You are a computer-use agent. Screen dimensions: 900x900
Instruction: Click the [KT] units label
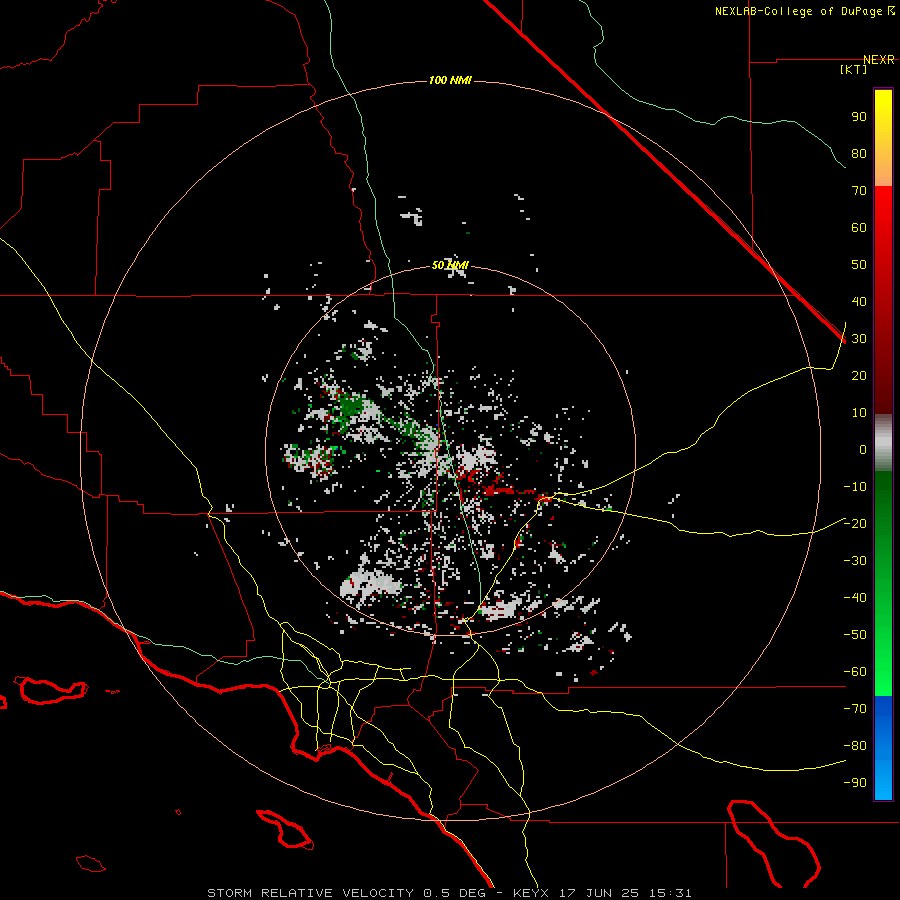tap(854, 69)
